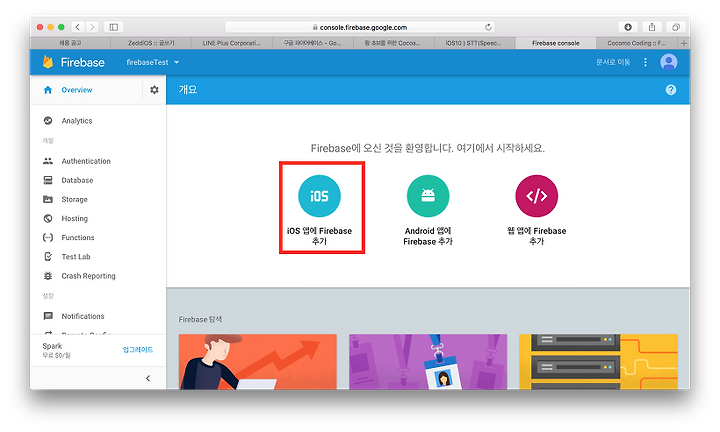Open the Safari share button
Screen dimensions: 720x432
pyautogui.click(x=652, y=27)
